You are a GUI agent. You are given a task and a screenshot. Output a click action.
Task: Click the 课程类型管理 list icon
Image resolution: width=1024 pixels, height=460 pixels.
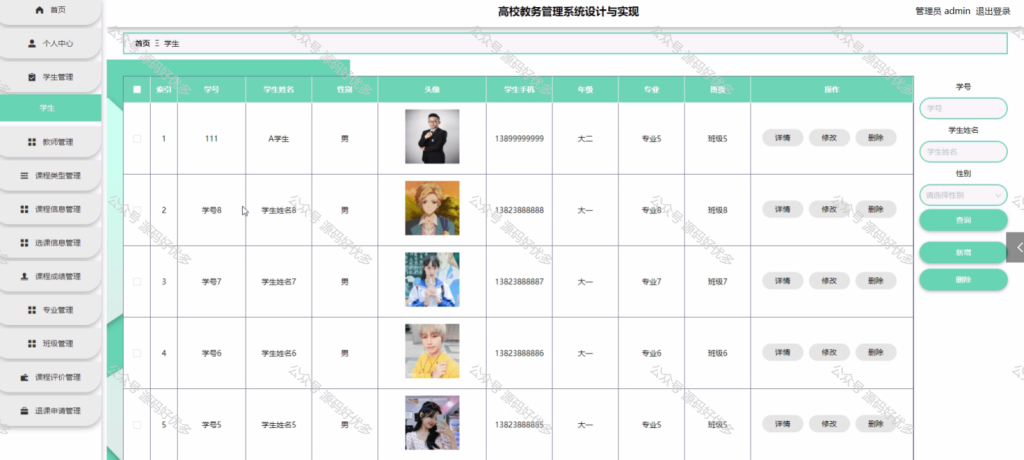tap(24, 176)
